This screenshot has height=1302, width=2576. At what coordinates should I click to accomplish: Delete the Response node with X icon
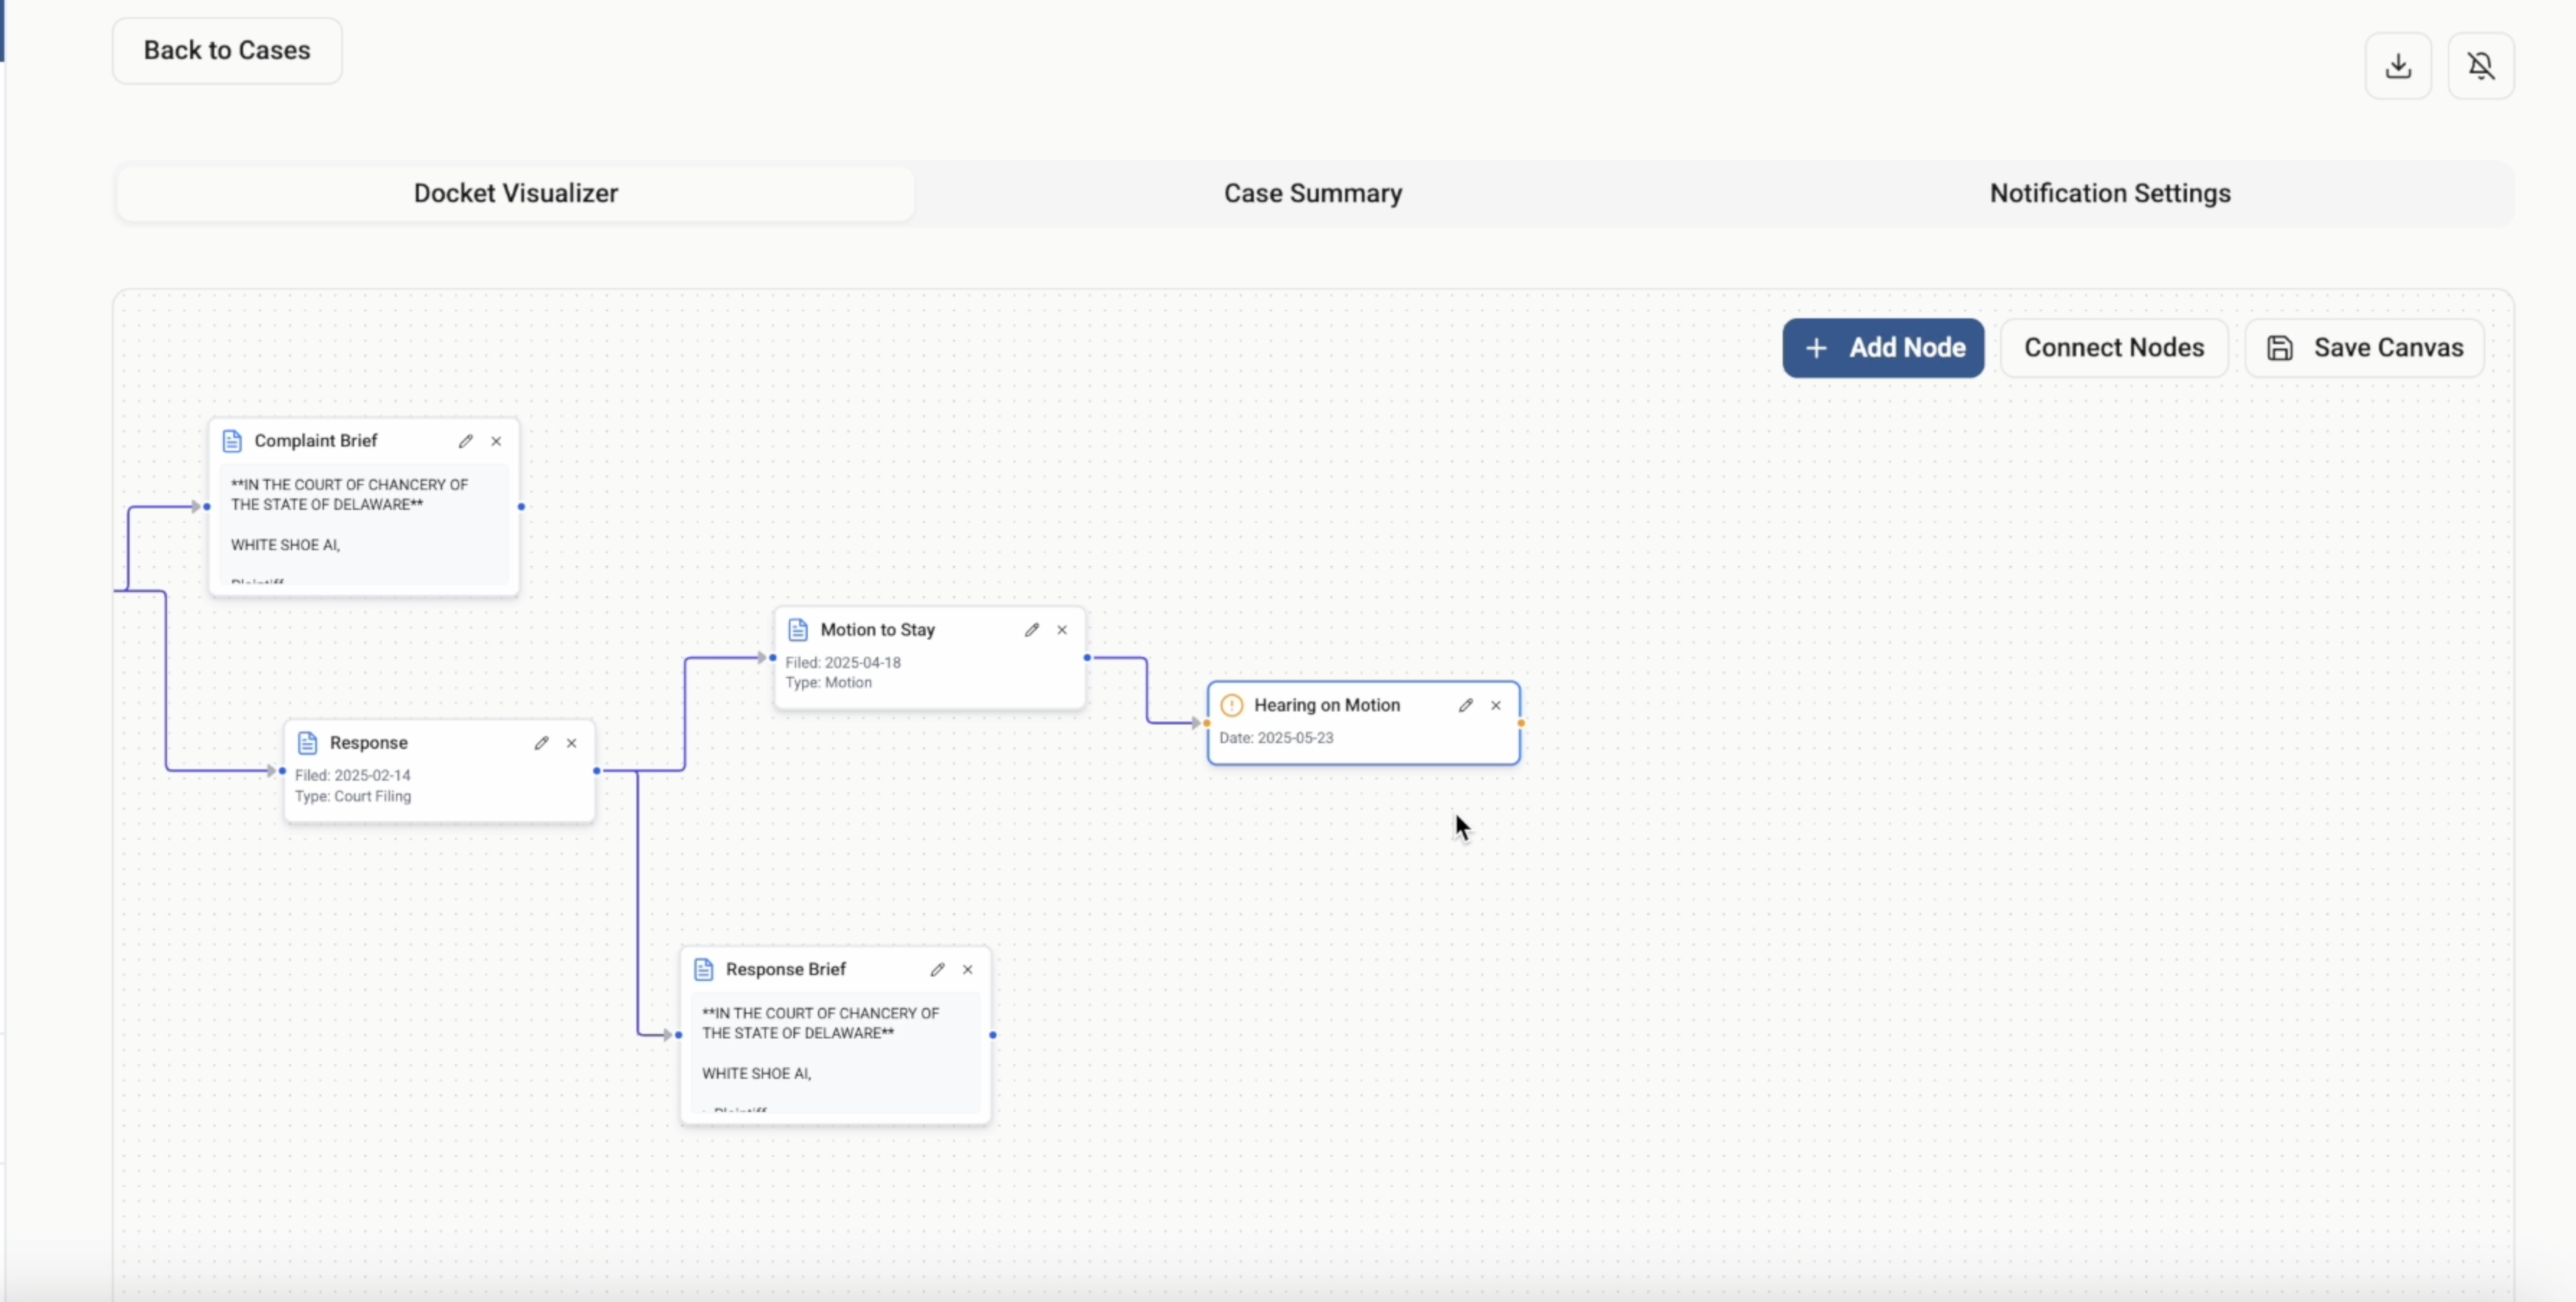572,743
